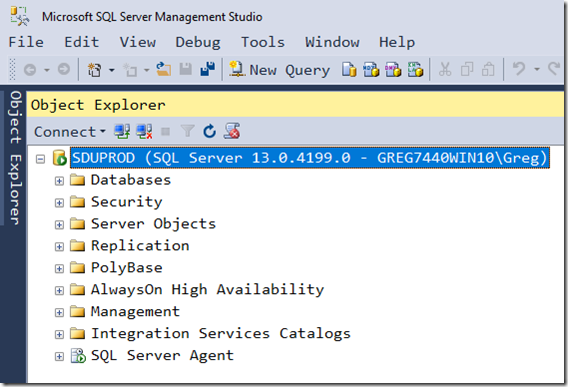Click the SDUPROD server database icon

pos(59,158)
